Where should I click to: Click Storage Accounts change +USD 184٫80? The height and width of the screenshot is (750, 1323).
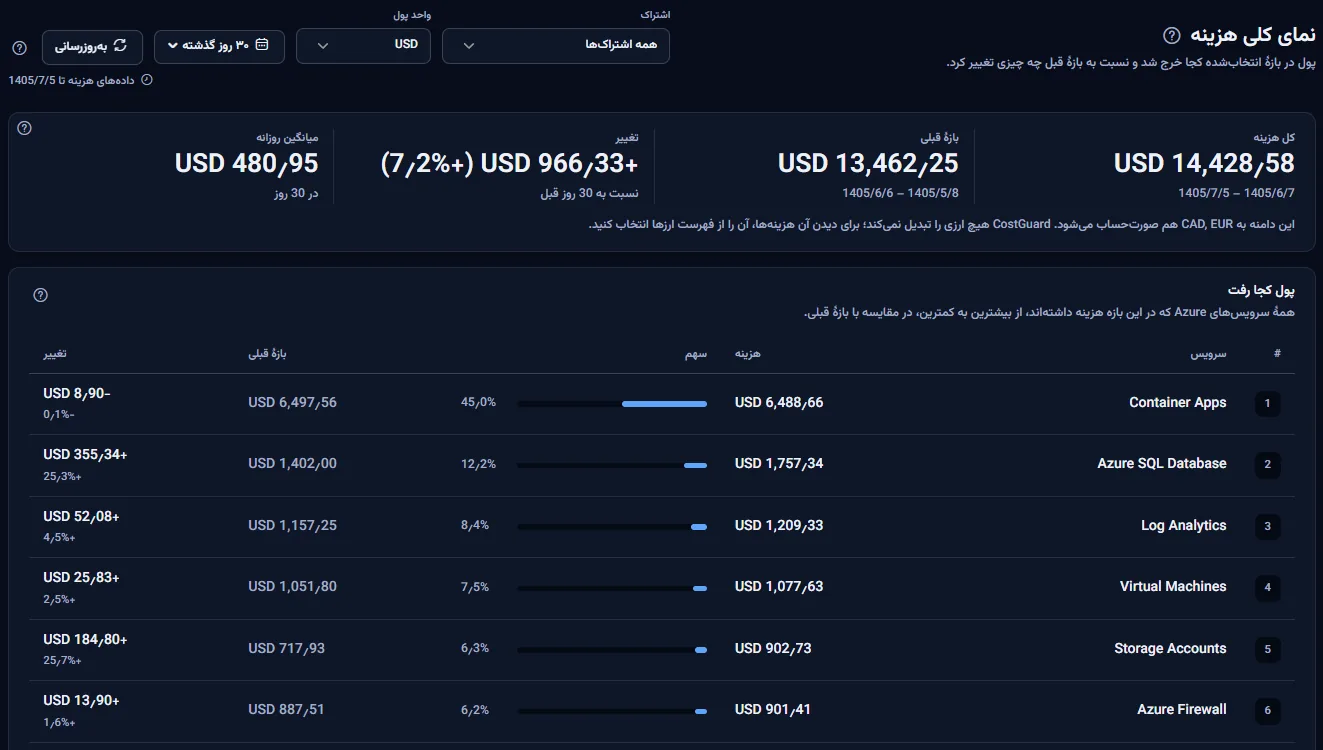tap(85, 639)
